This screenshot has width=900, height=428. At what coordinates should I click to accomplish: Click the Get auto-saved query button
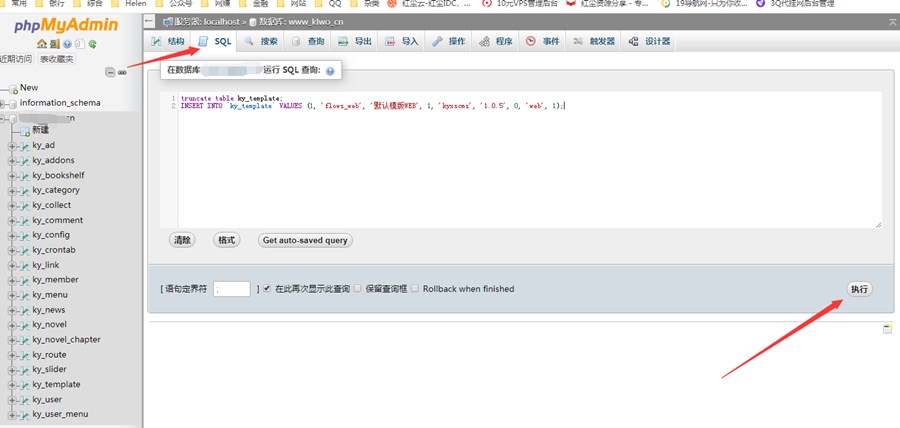click(x=305, y=240)
